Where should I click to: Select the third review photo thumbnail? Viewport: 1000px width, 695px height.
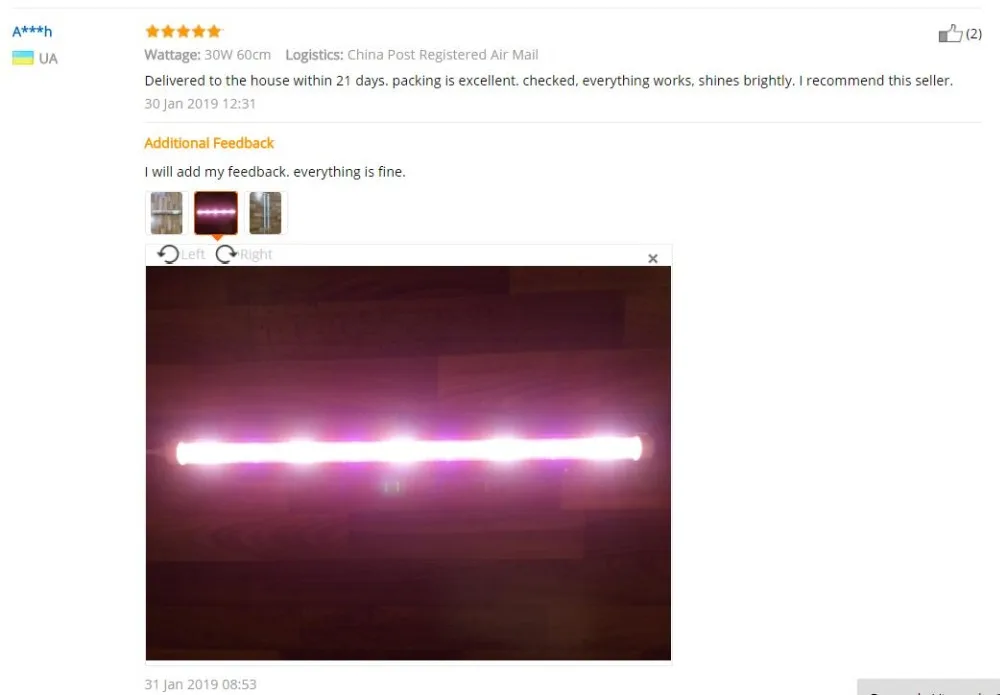click(265, 213)
